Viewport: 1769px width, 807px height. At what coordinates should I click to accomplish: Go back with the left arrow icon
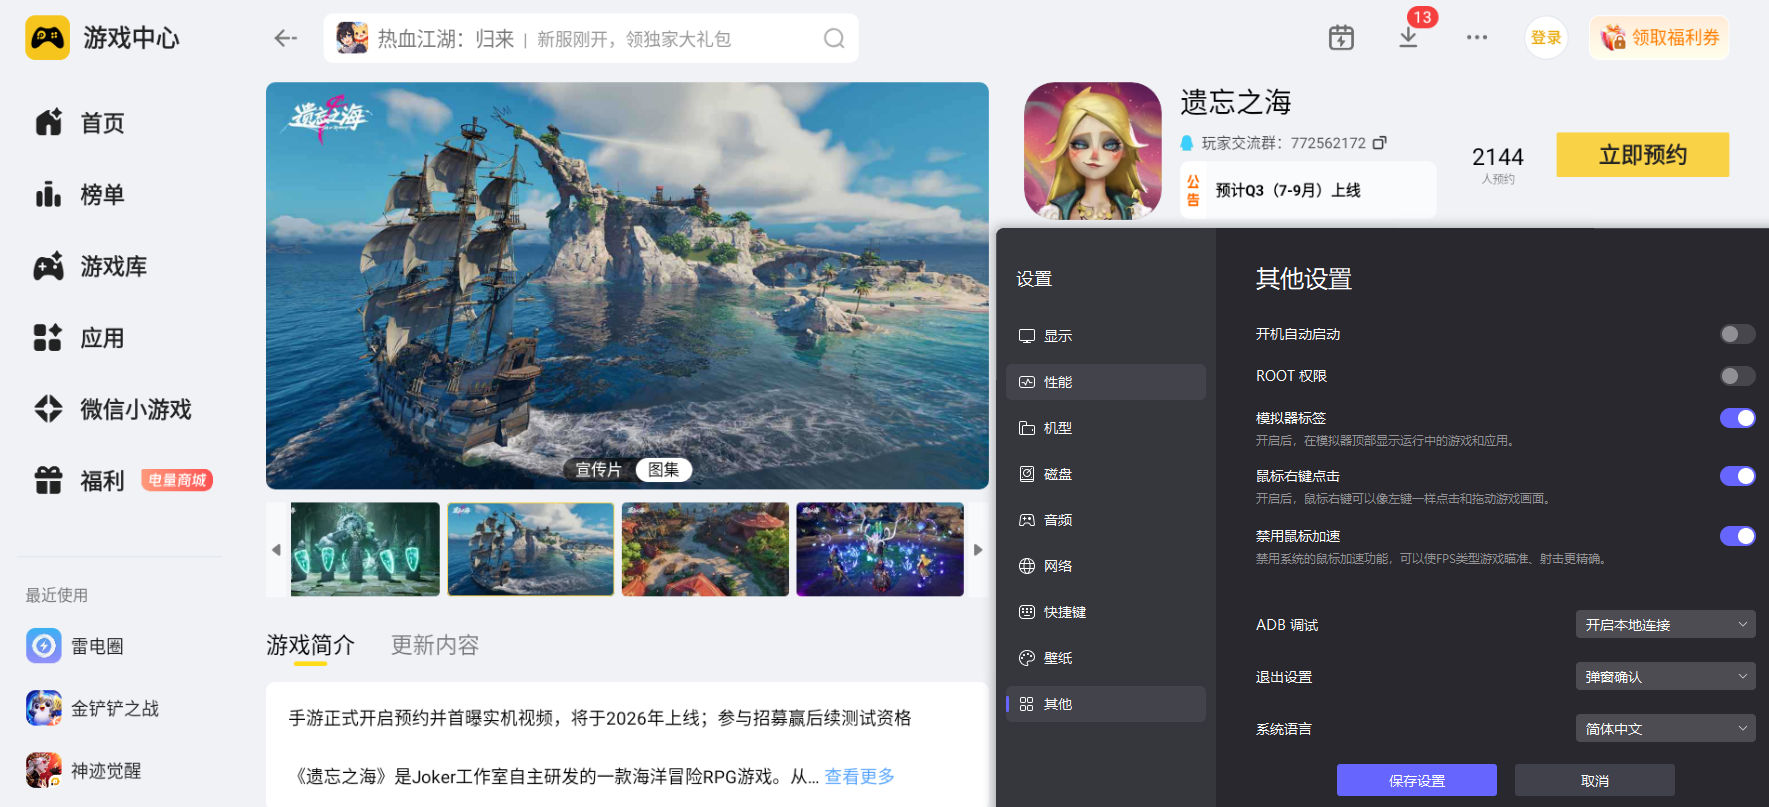point(286,38)
